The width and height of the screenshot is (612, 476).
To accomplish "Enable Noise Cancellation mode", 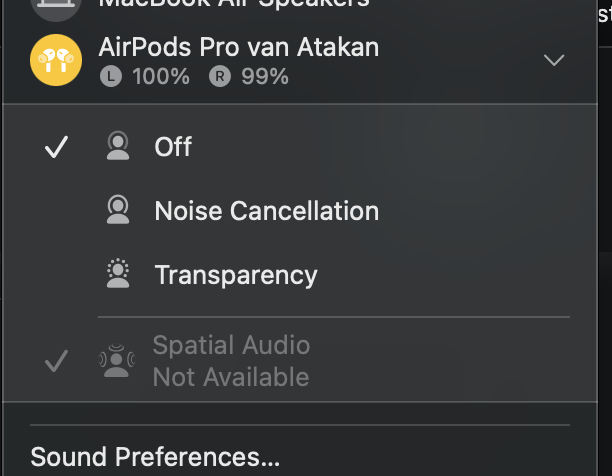I will pyautogui.click(x=266, y=211).
